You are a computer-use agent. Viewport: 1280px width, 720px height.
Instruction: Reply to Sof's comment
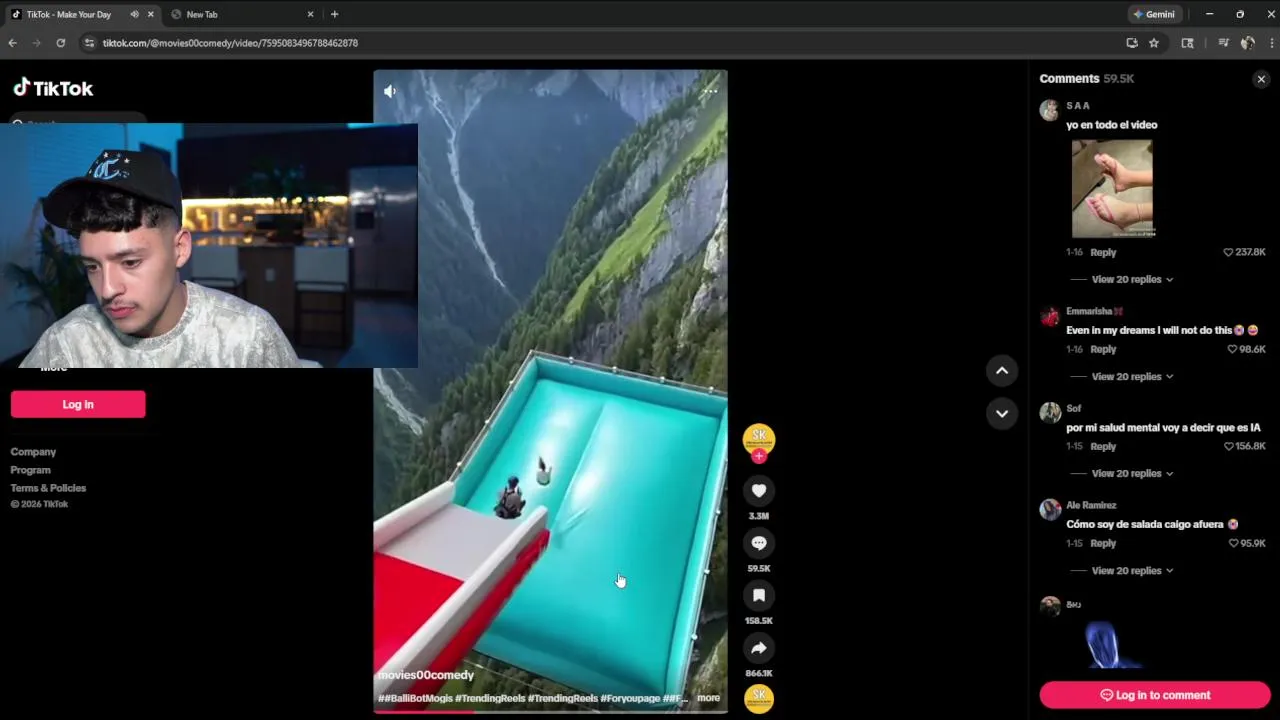pos(1103,446)
